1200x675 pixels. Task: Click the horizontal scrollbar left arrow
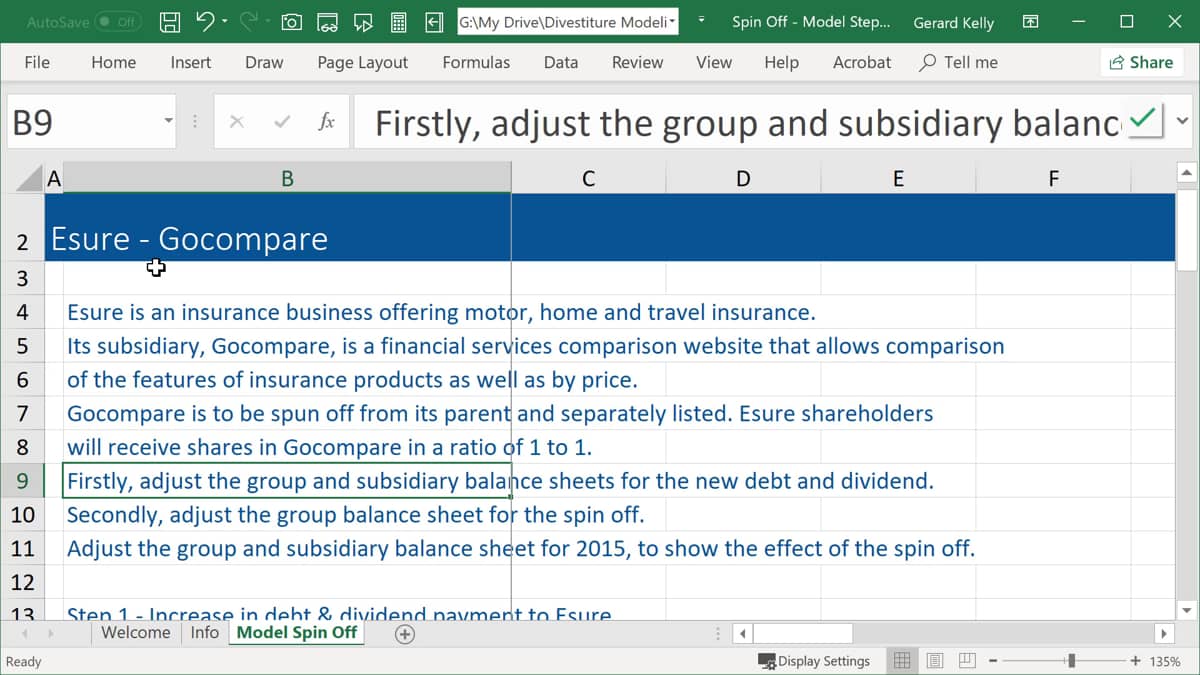(x=742, y=633)
